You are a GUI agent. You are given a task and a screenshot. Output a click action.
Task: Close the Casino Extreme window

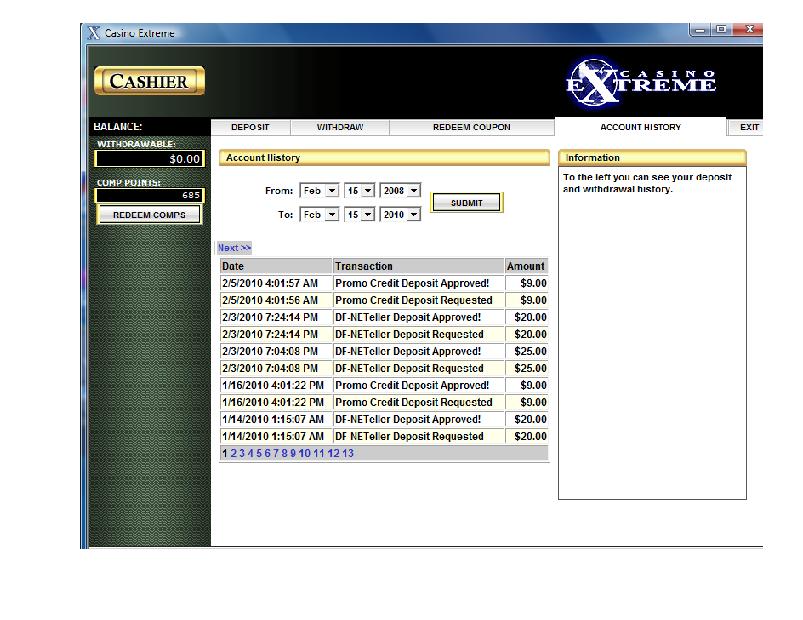[749, 30]
